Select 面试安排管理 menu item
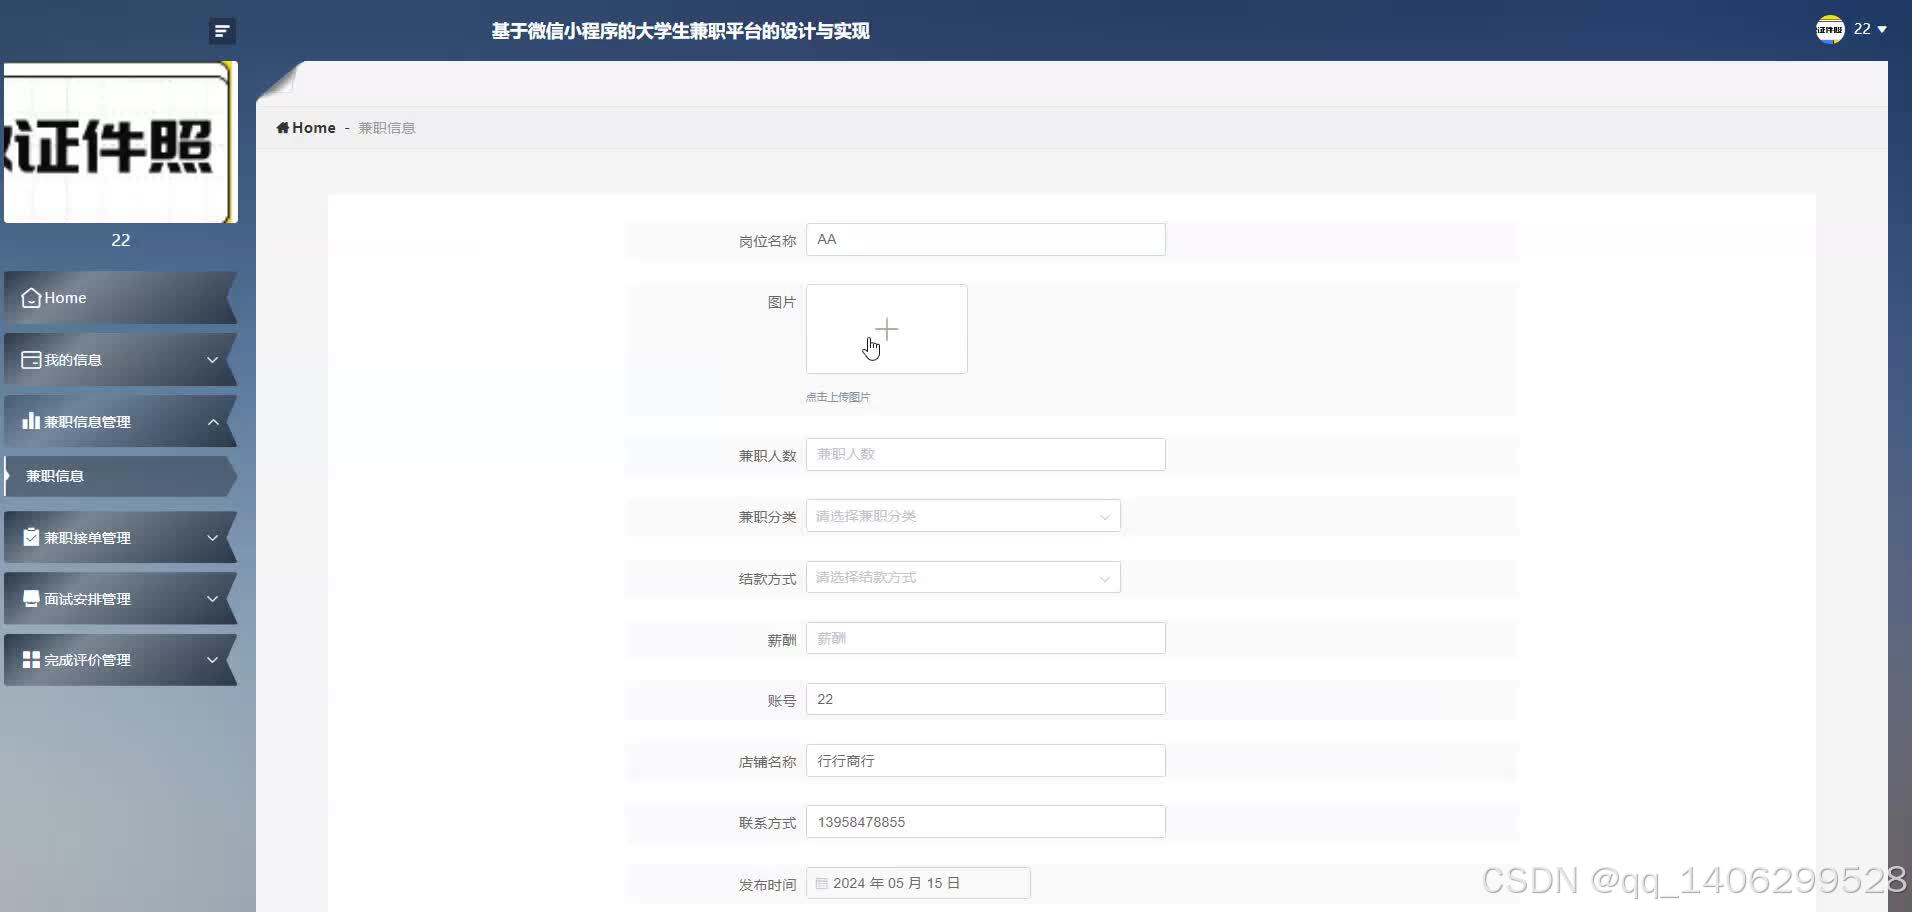 pos(120,599)
